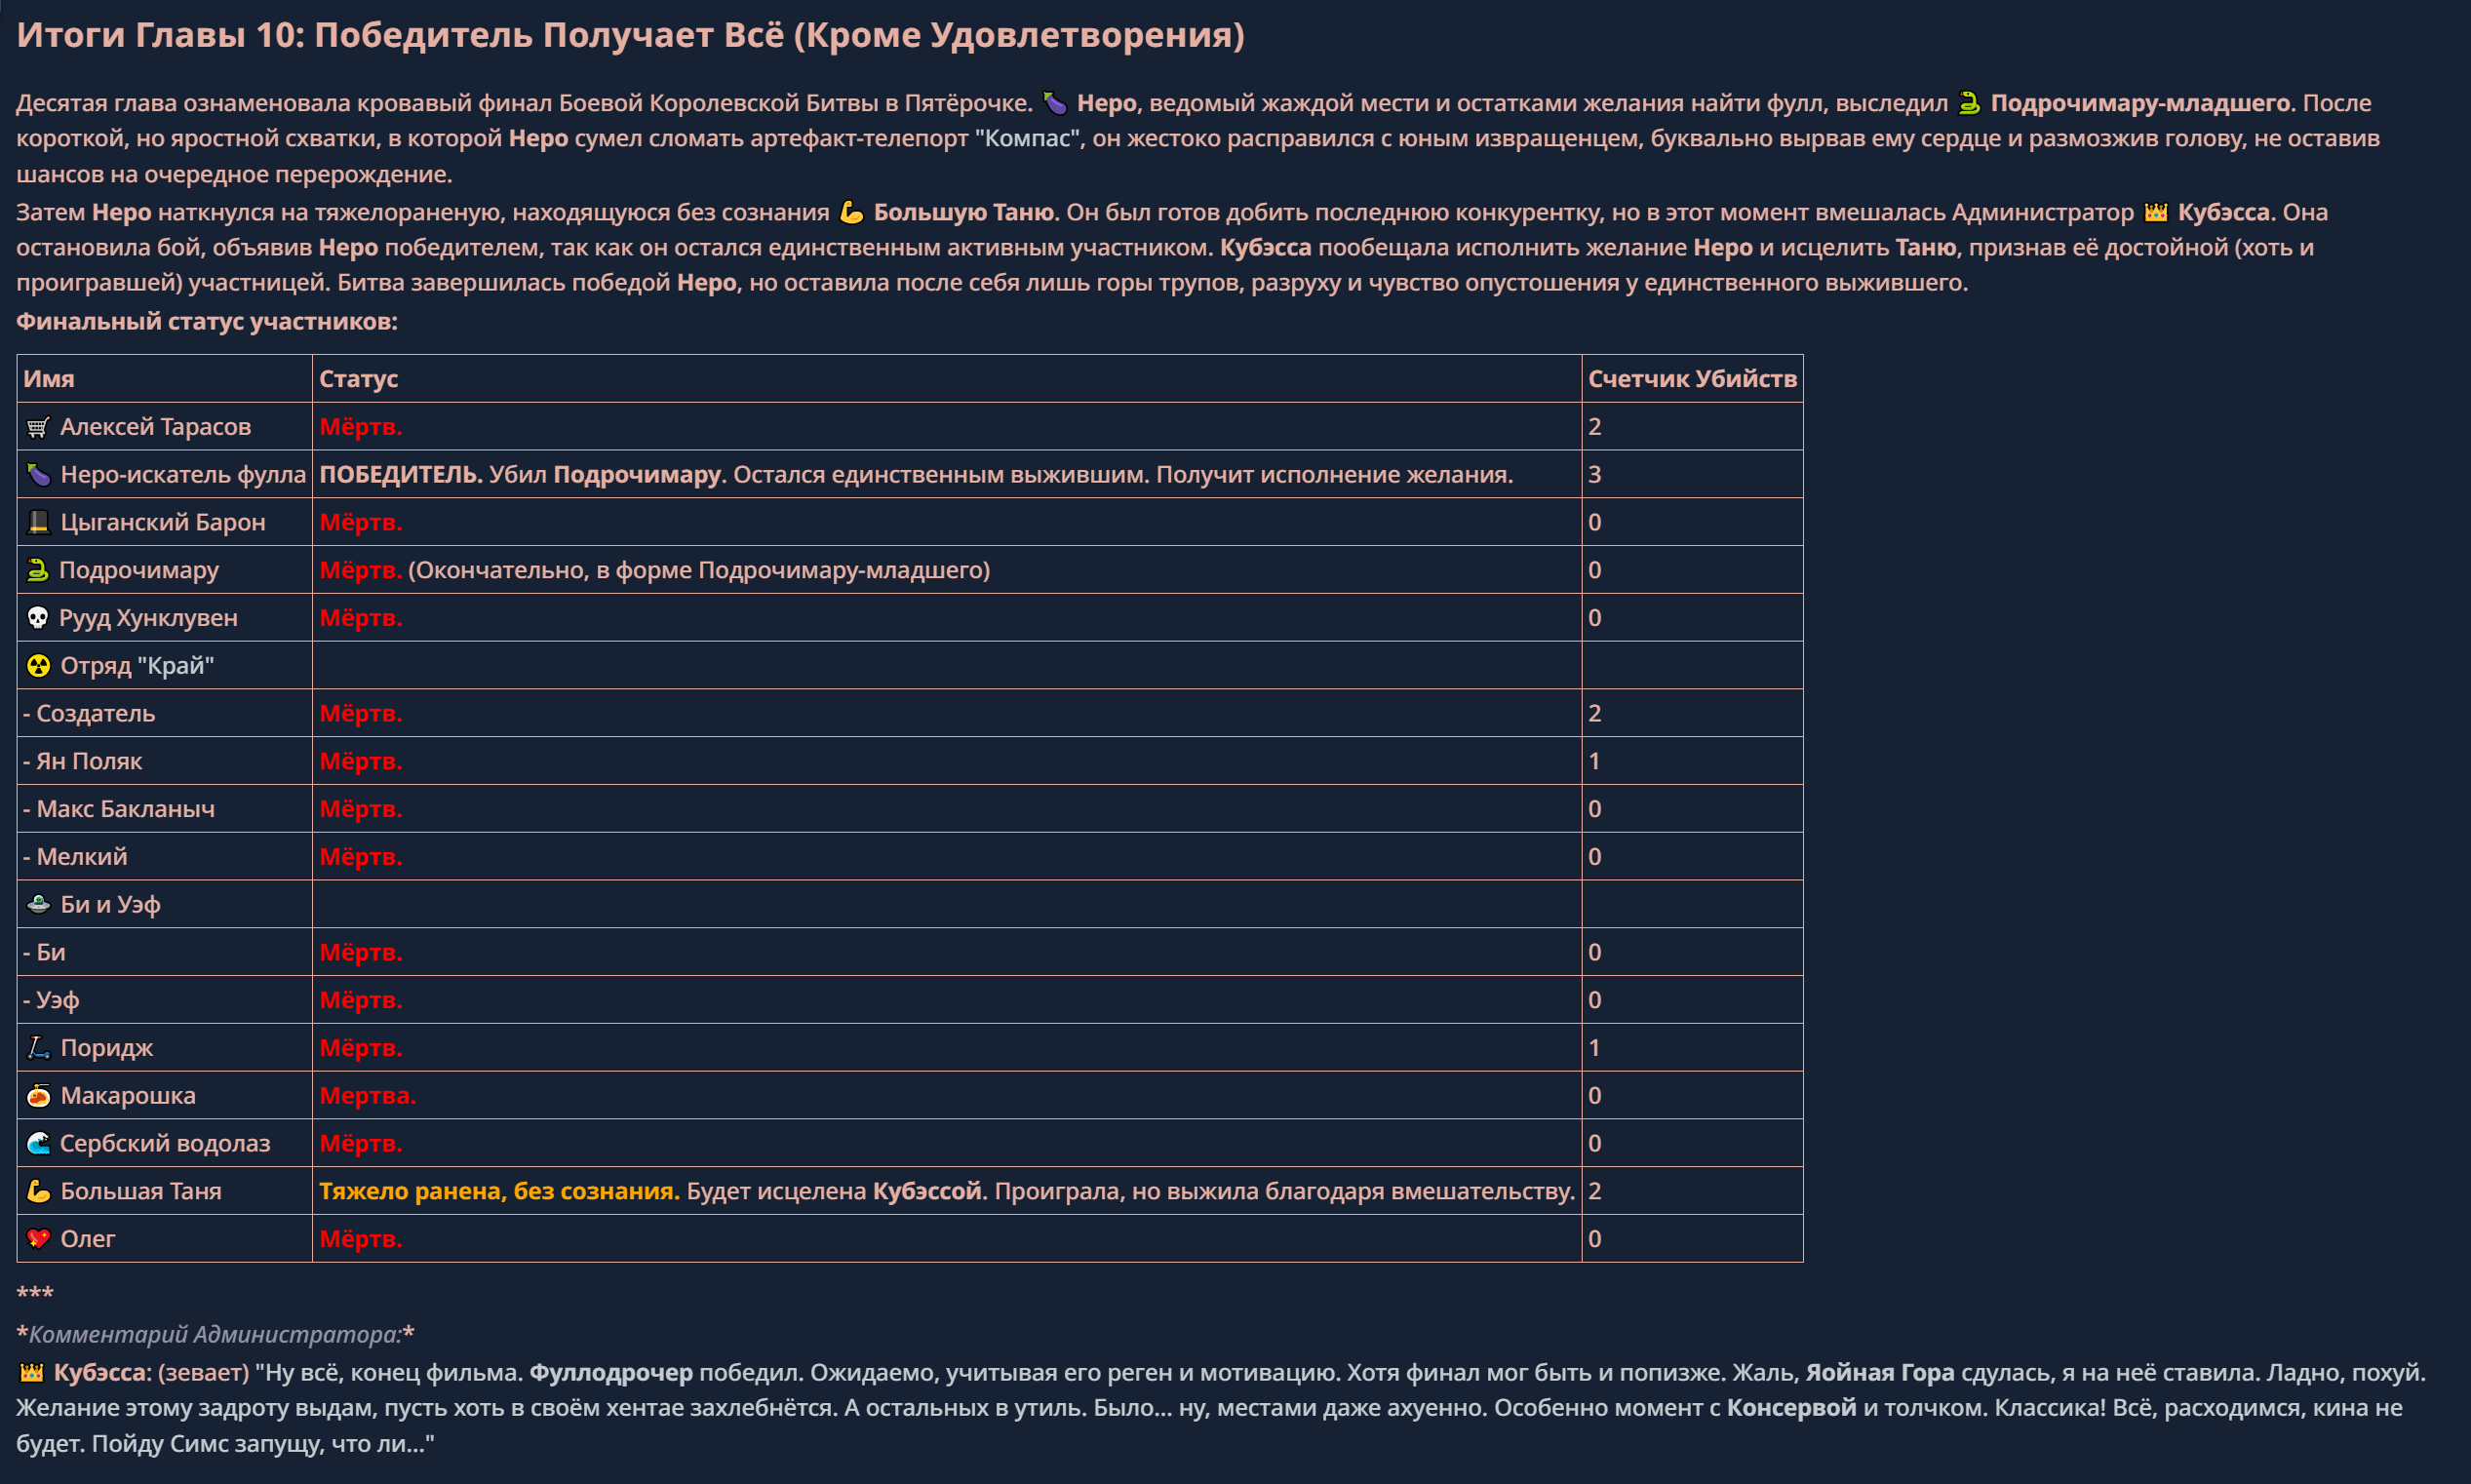Click the name Поридж
This screenshot has width=2471, height=1484.
(107, 1048)
